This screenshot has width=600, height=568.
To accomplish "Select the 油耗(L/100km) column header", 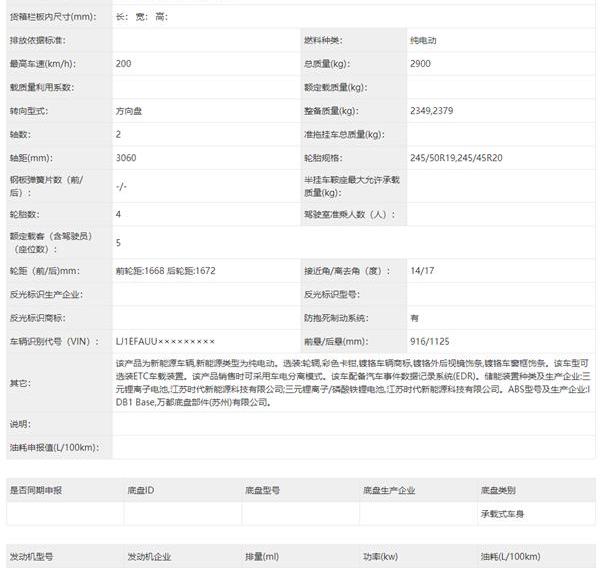I will point(510,557).
